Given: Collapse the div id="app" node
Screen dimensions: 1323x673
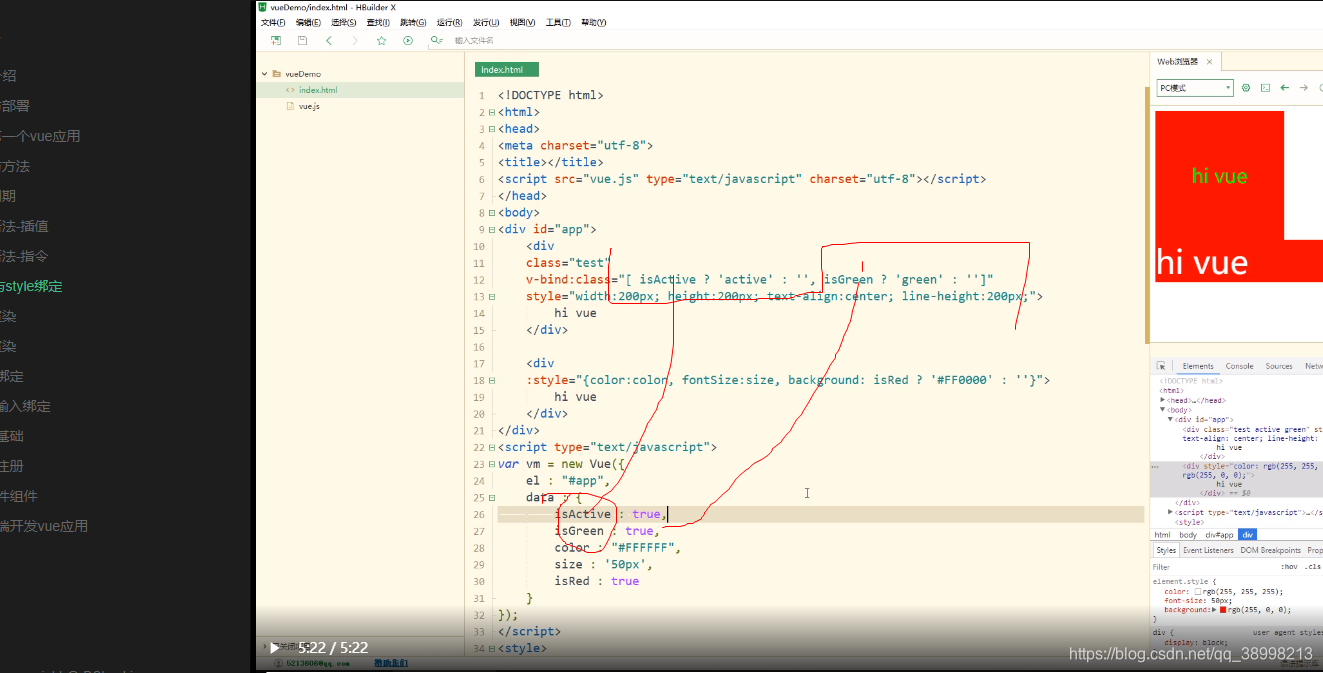Looking at the screenshot, I should click(1171, 419).
